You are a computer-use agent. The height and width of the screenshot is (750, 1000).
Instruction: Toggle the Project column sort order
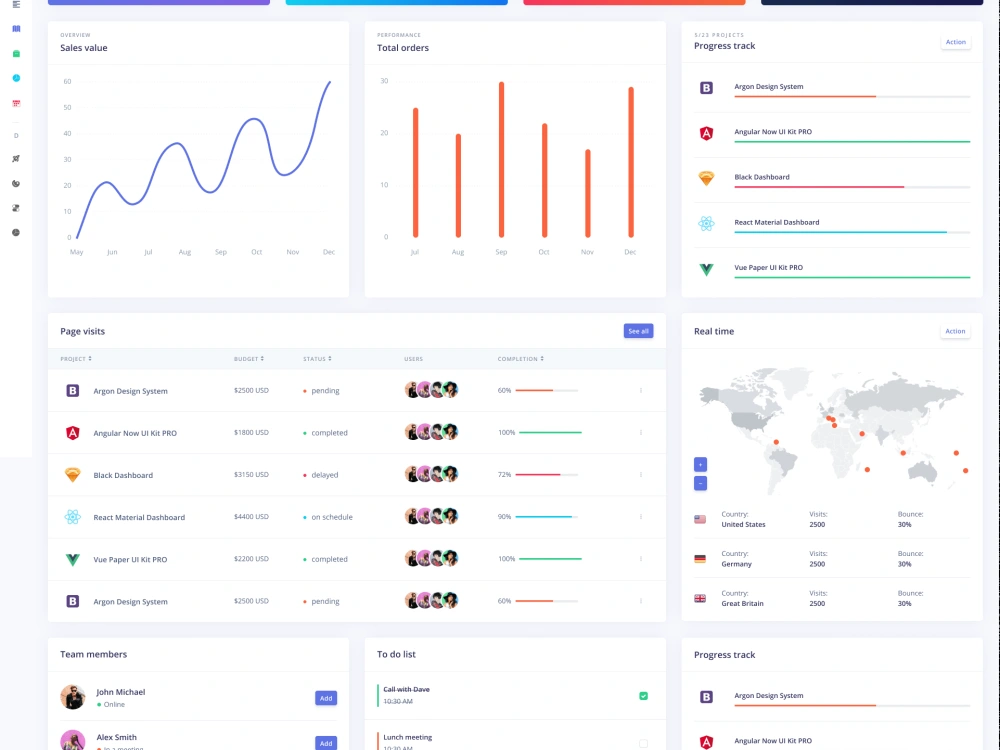click(77, 358)
